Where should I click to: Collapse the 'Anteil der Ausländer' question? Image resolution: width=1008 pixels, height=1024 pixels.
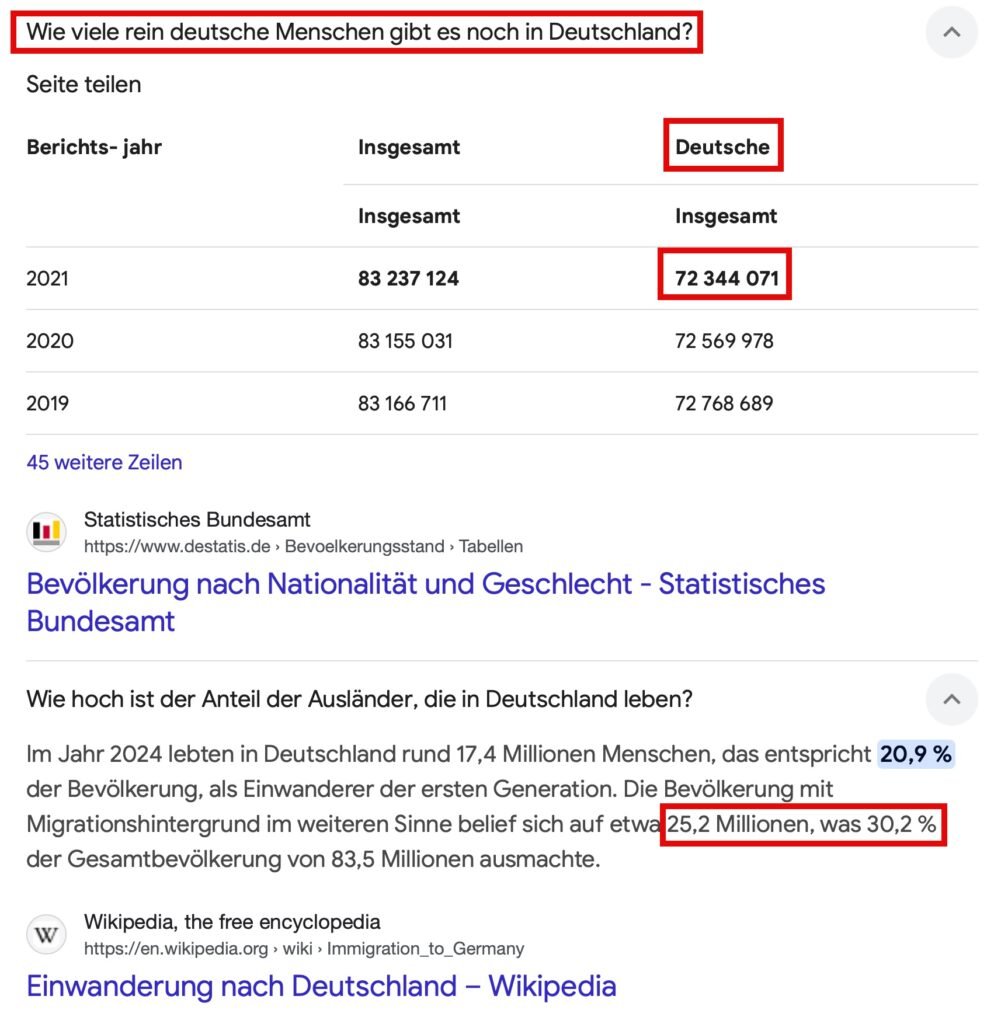pos(951,700)
